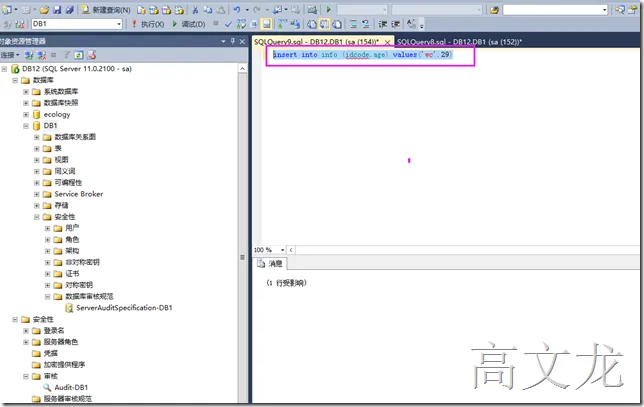The height and width of the screenshot is (407, 644).
Task: Select ServerAuditSpecification-DB1 item
Action: 124,308
